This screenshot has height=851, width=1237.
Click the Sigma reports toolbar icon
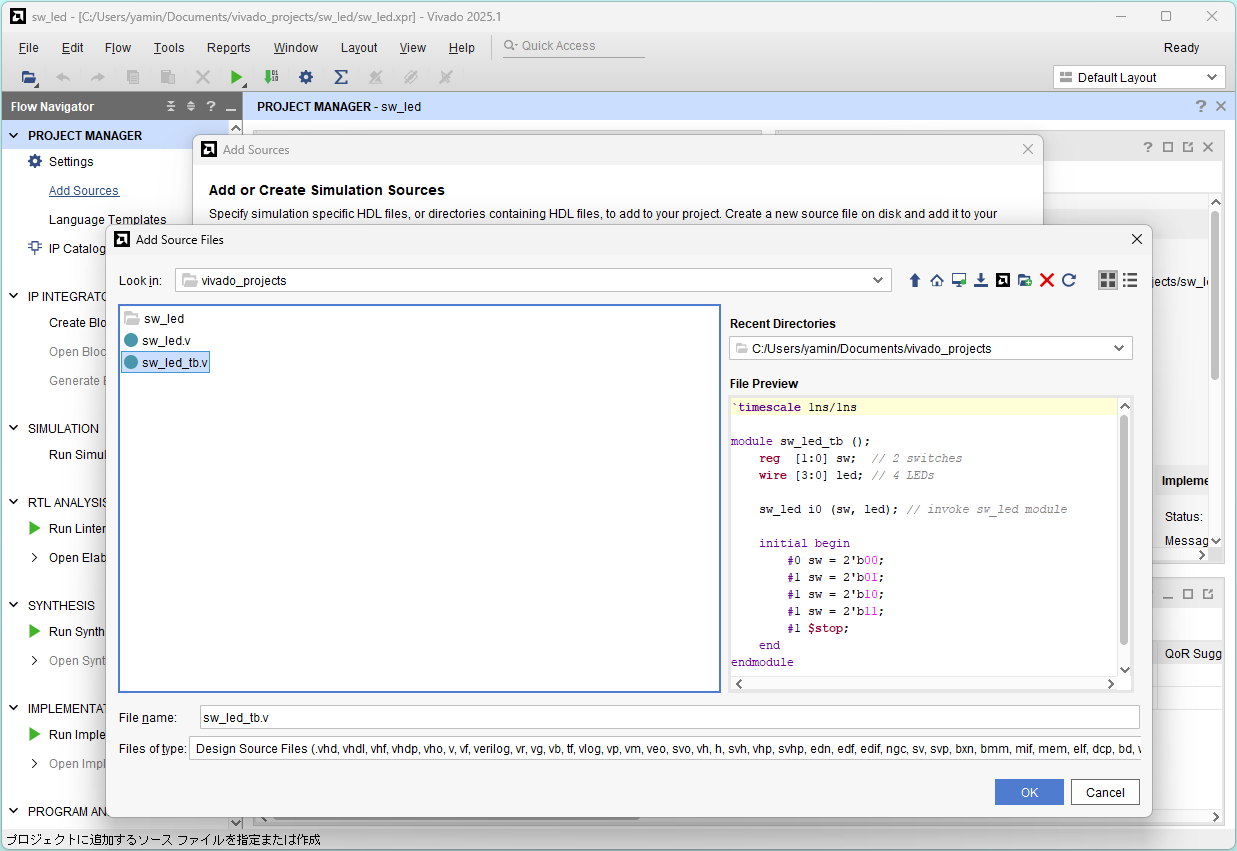(340, 77)
